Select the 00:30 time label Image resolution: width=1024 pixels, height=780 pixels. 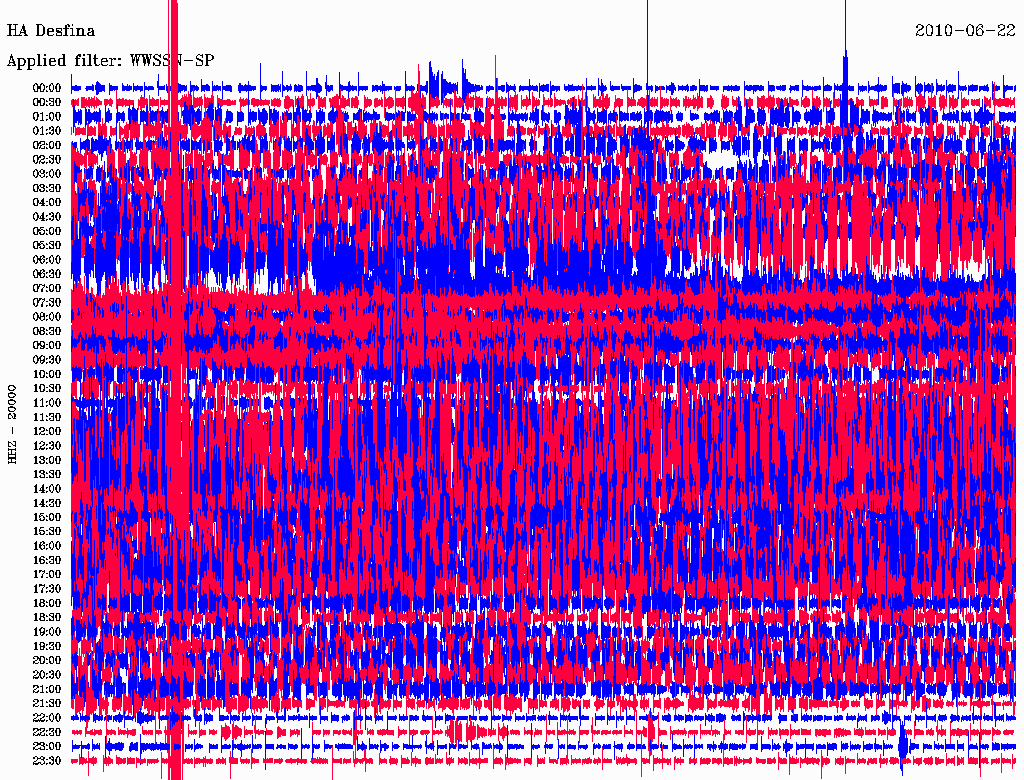click(47, 102)
